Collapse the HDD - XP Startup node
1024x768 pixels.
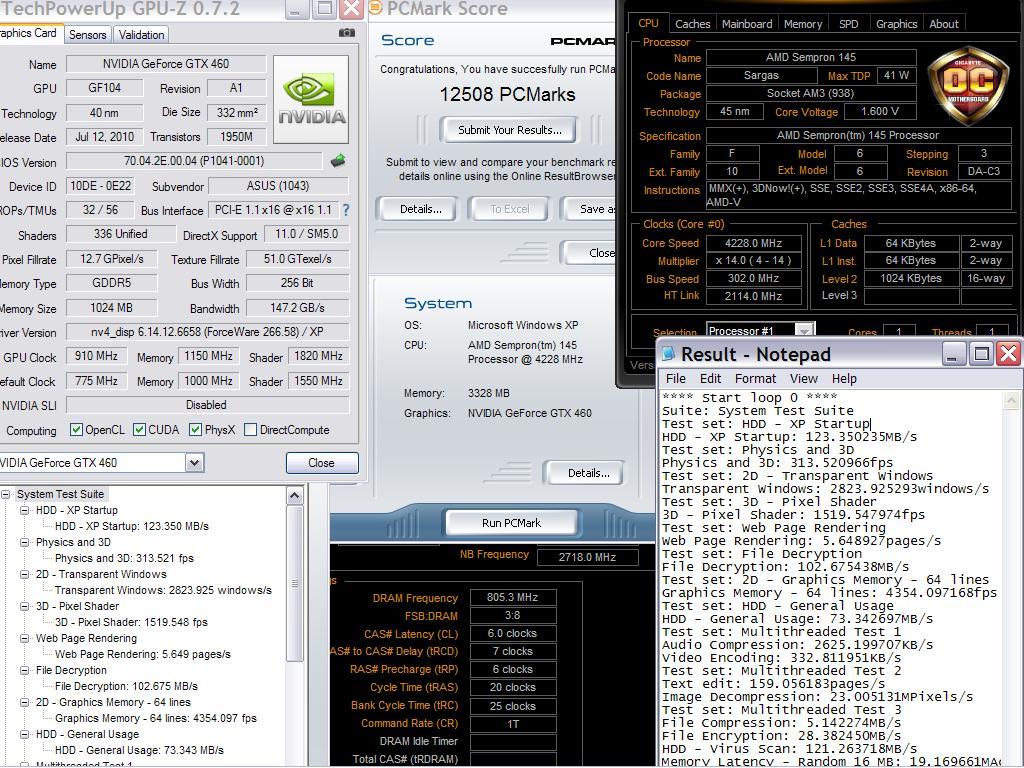[25, 510]
